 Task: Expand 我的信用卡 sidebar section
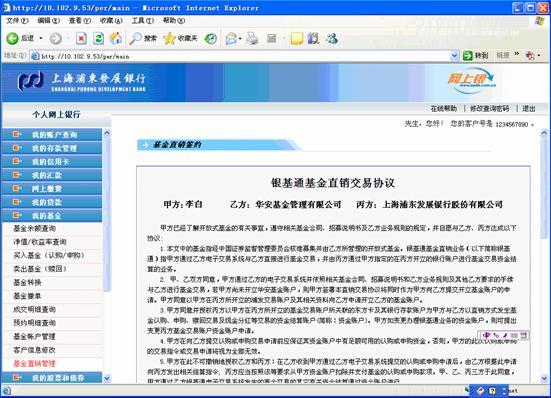[52, 162]
